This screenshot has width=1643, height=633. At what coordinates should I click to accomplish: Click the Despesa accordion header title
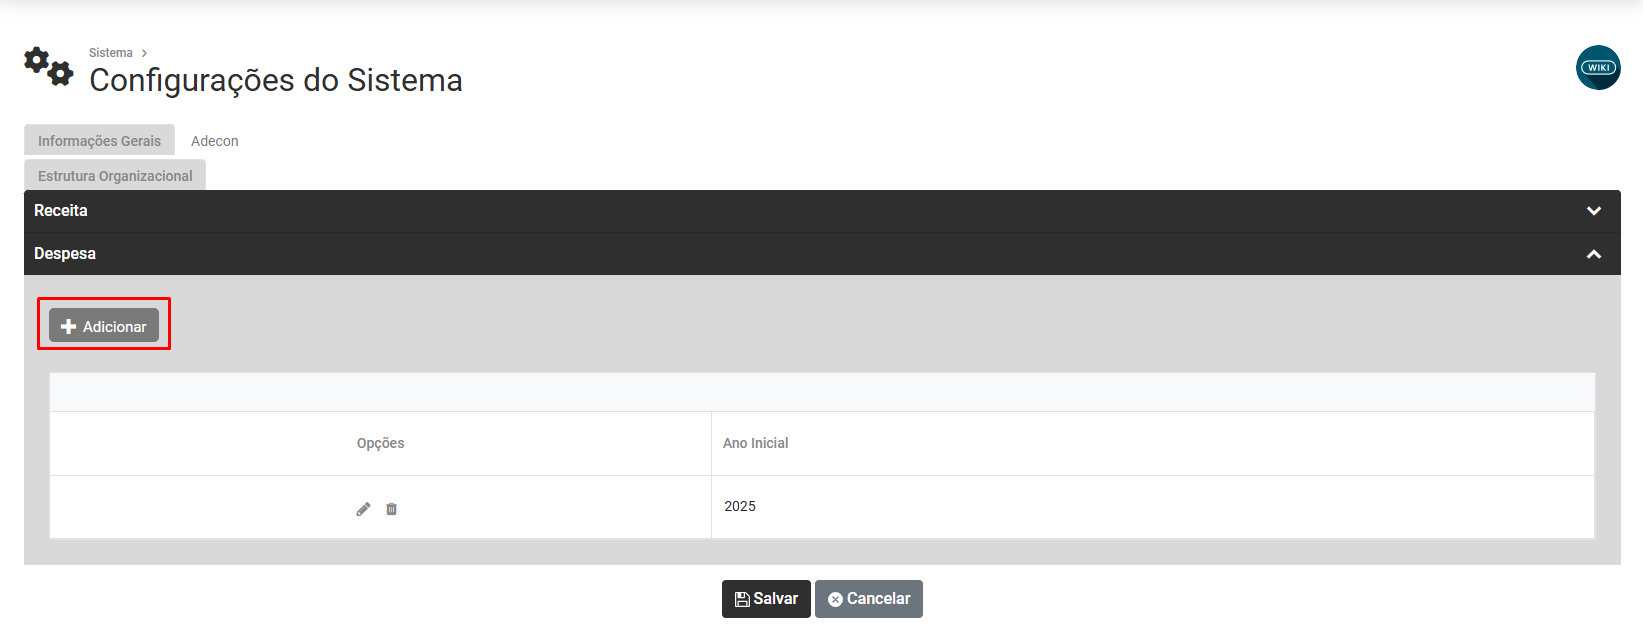65,254
